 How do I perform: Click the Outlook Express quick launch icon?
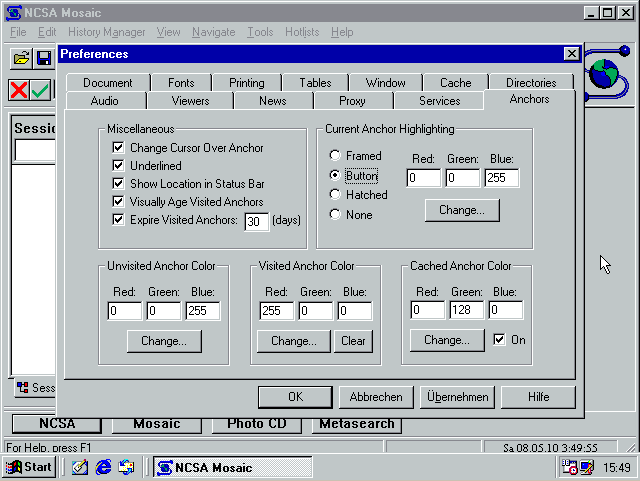point(126,467)
